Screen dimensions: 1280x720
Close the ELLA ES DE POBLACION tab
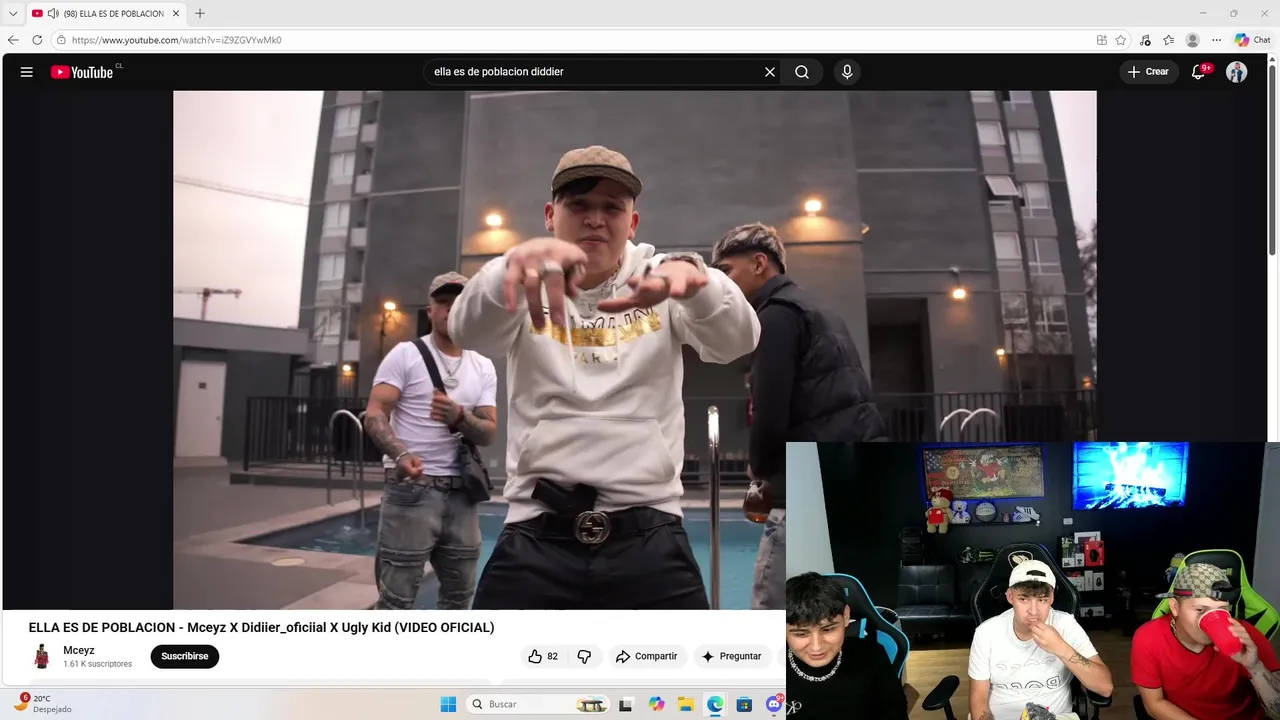(x=176, y=13)
